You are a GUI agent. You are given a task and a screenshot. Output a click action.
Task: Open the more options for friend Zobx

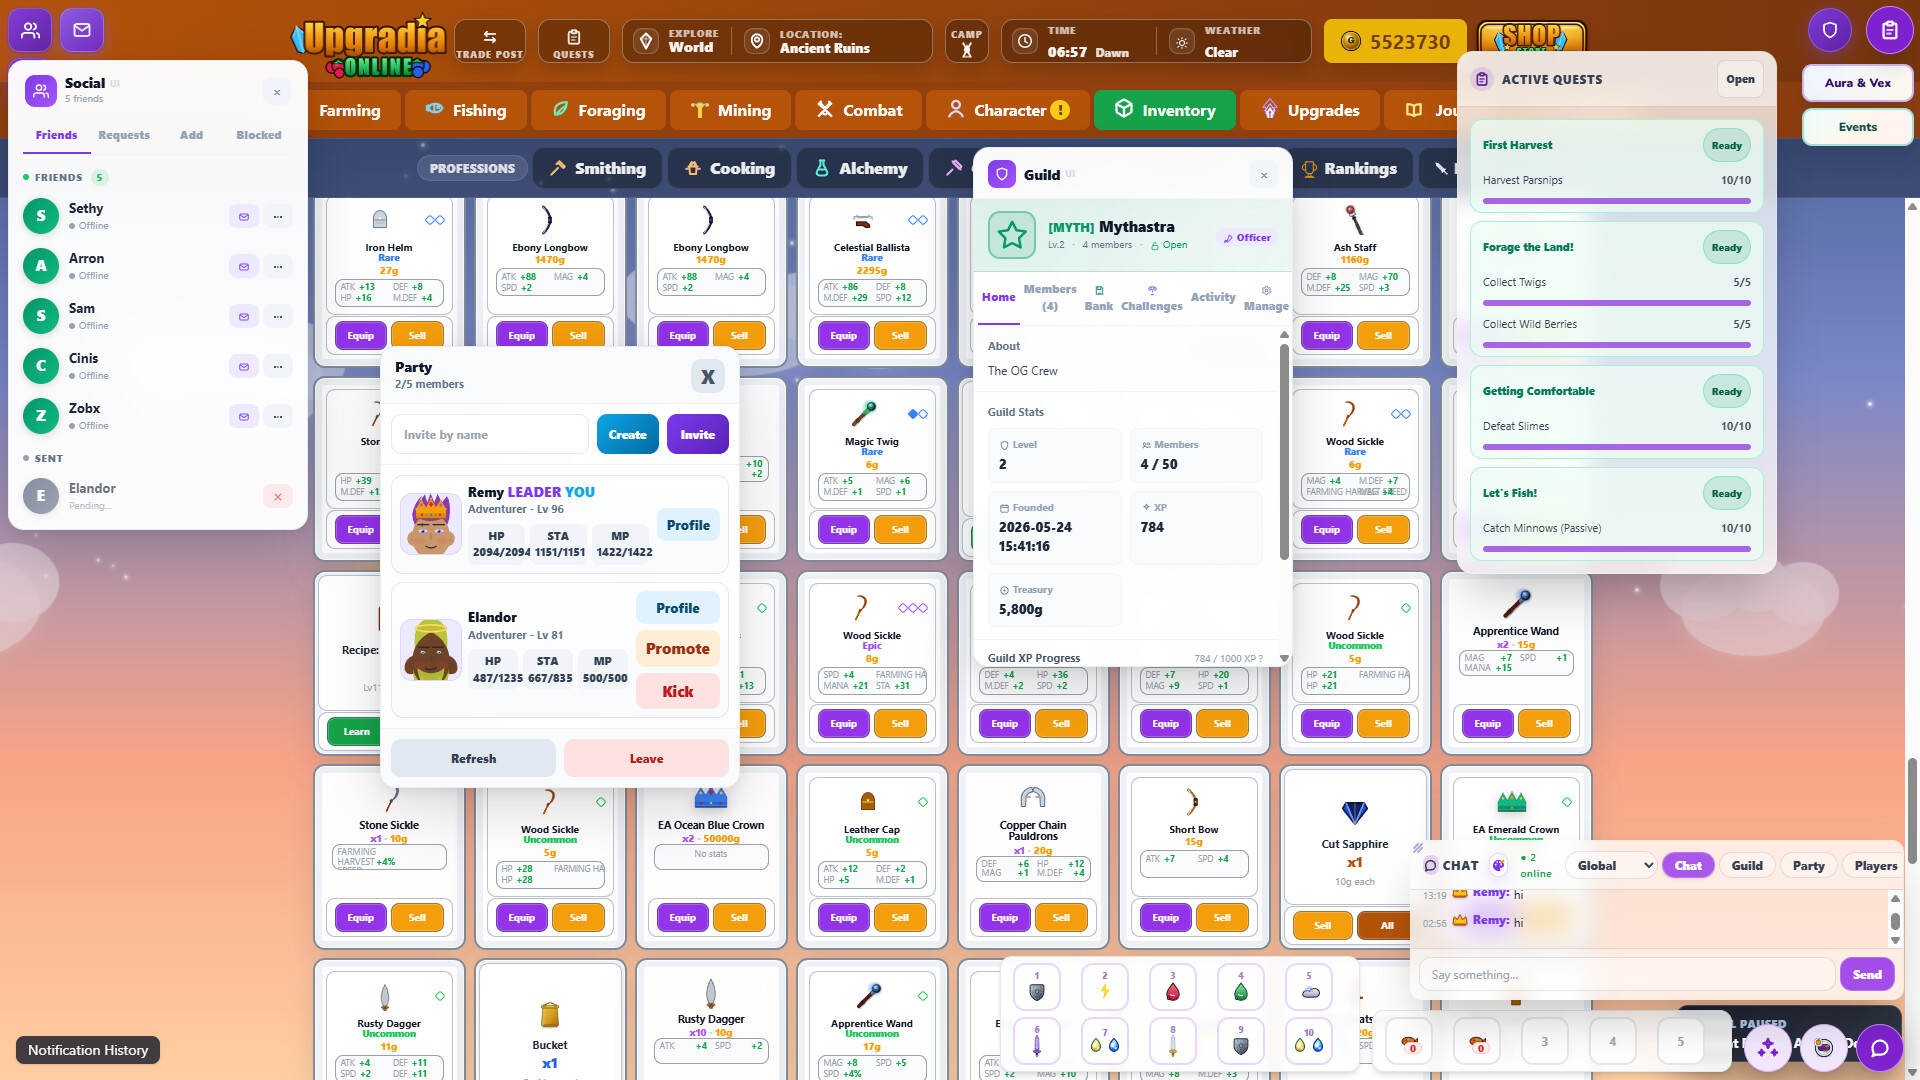(x=278, y=416)
